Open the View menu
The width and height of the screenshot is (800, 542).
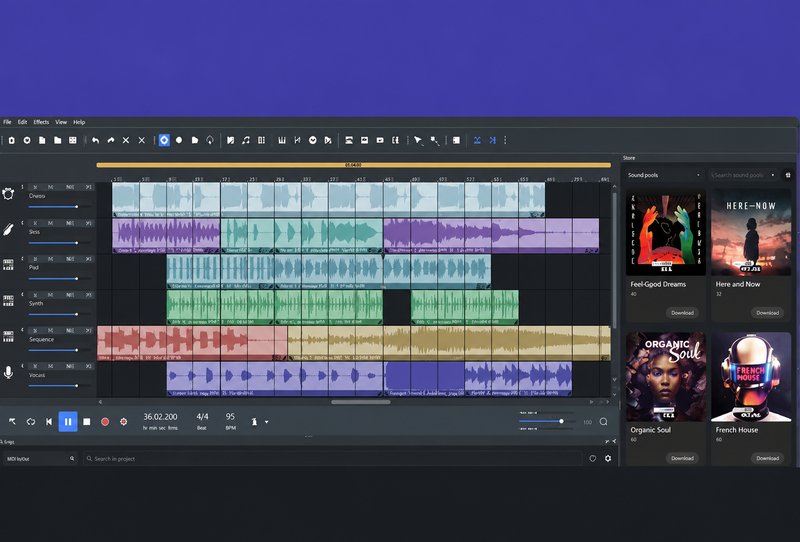(61, 122)
